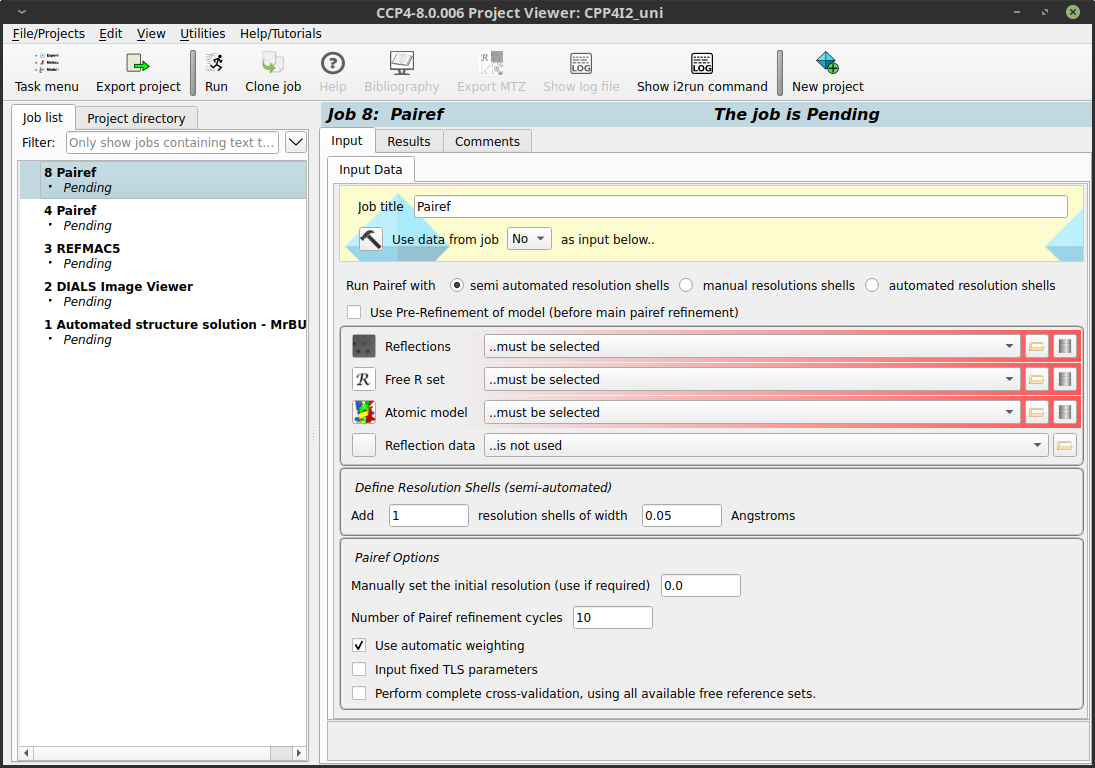Enable complete cross-validation checkbox

[359, 693]
